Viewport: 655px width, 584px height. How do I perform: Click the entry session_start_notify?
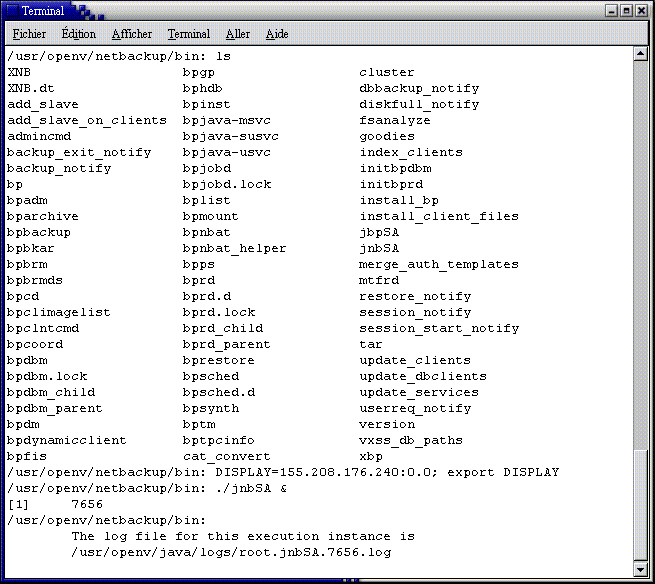[x=439, y=329]
